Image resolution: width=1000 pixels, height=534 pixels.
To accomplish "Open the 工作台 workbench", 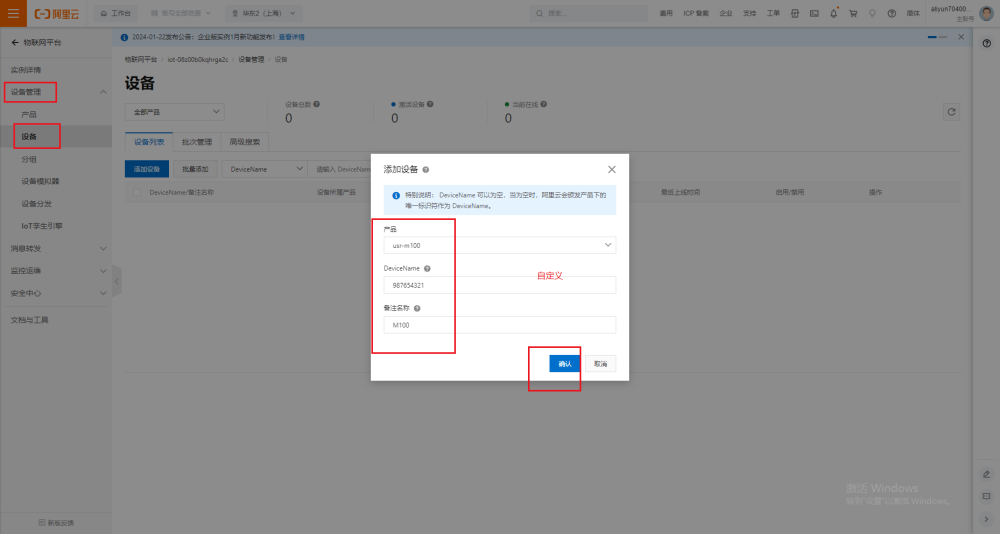I will click(115, 13).
